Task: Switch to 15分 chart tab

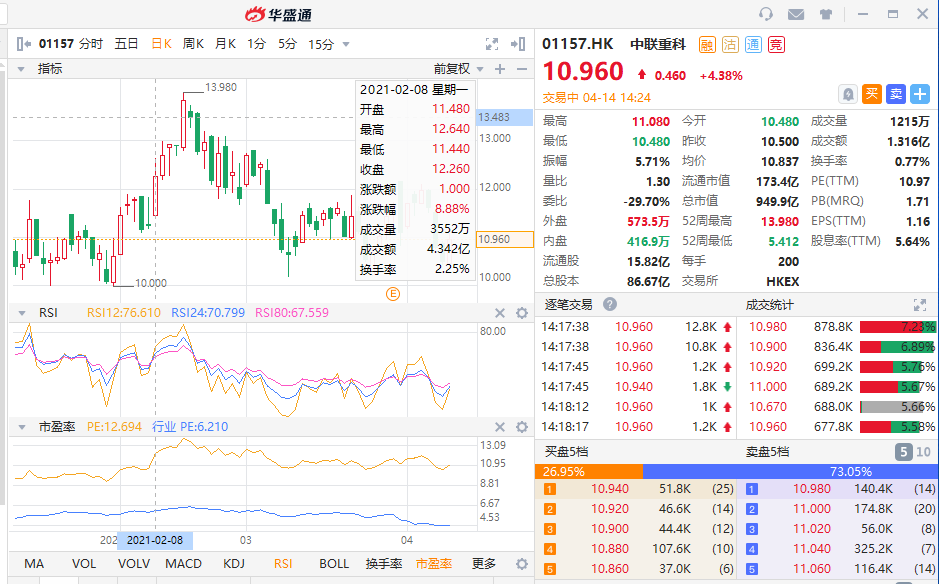Action: point(321,44)
